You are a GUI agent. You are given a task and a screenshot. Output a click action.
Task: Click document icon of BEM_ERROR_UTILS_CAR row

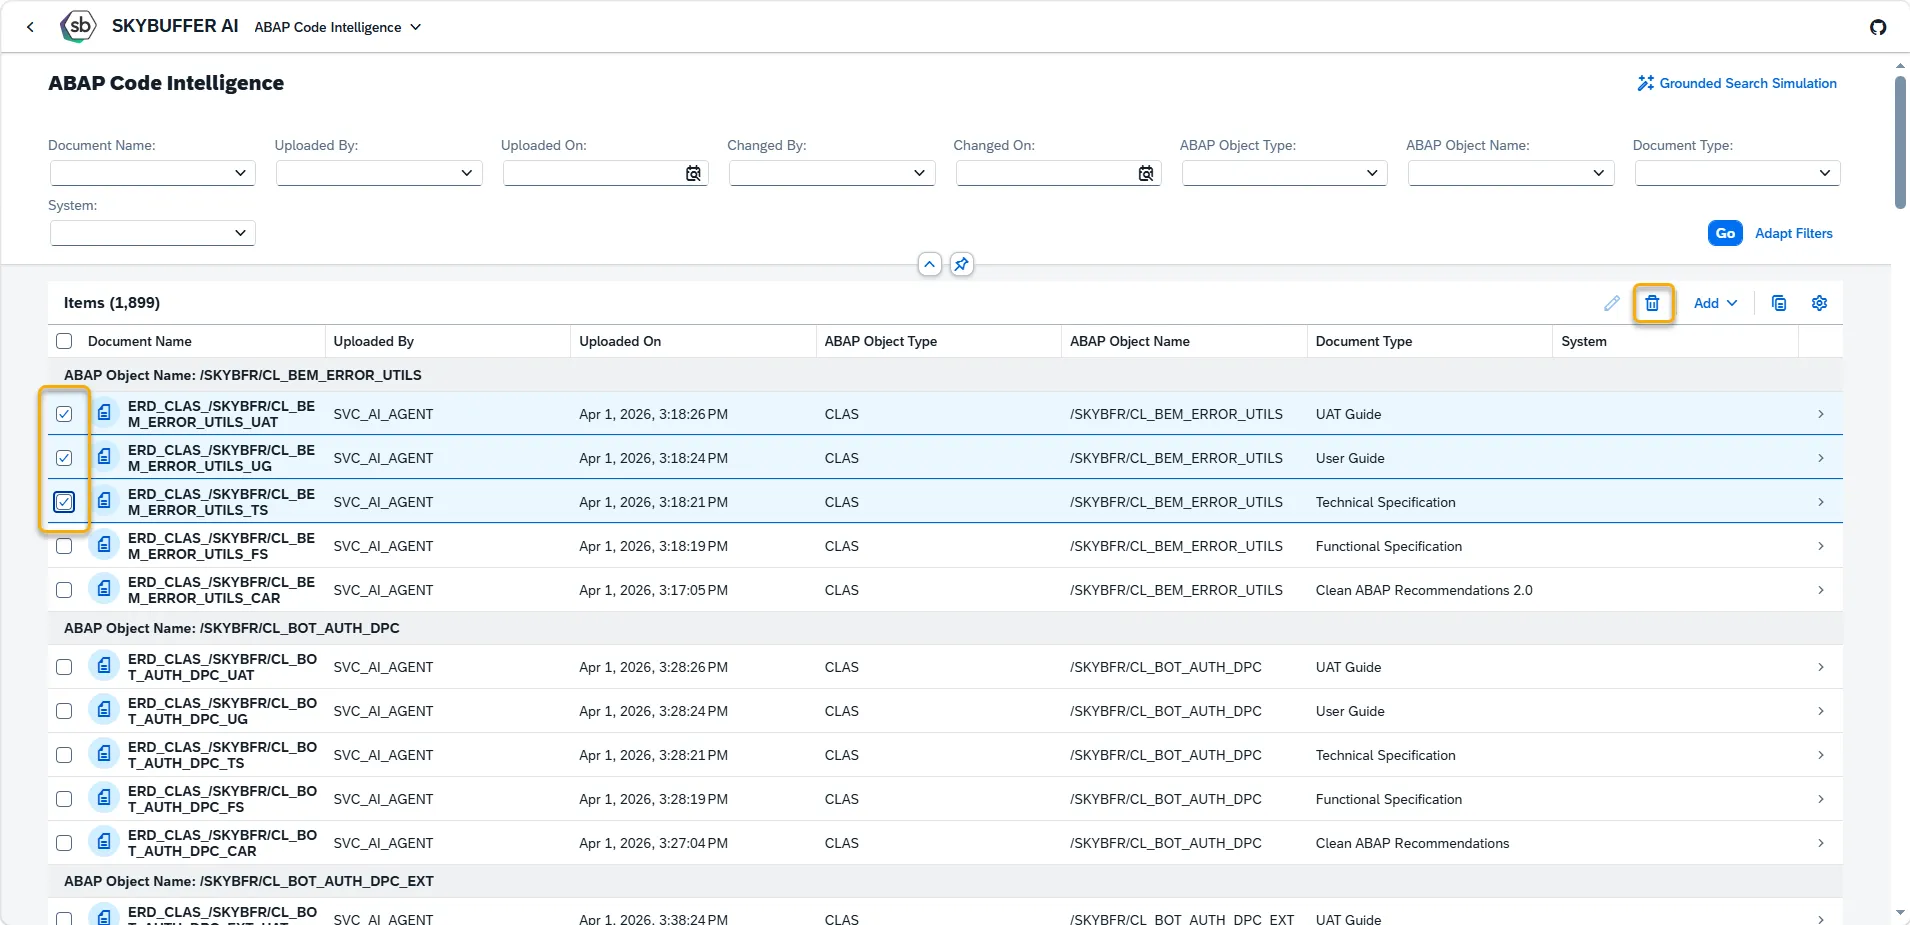(x=104, y=589)
